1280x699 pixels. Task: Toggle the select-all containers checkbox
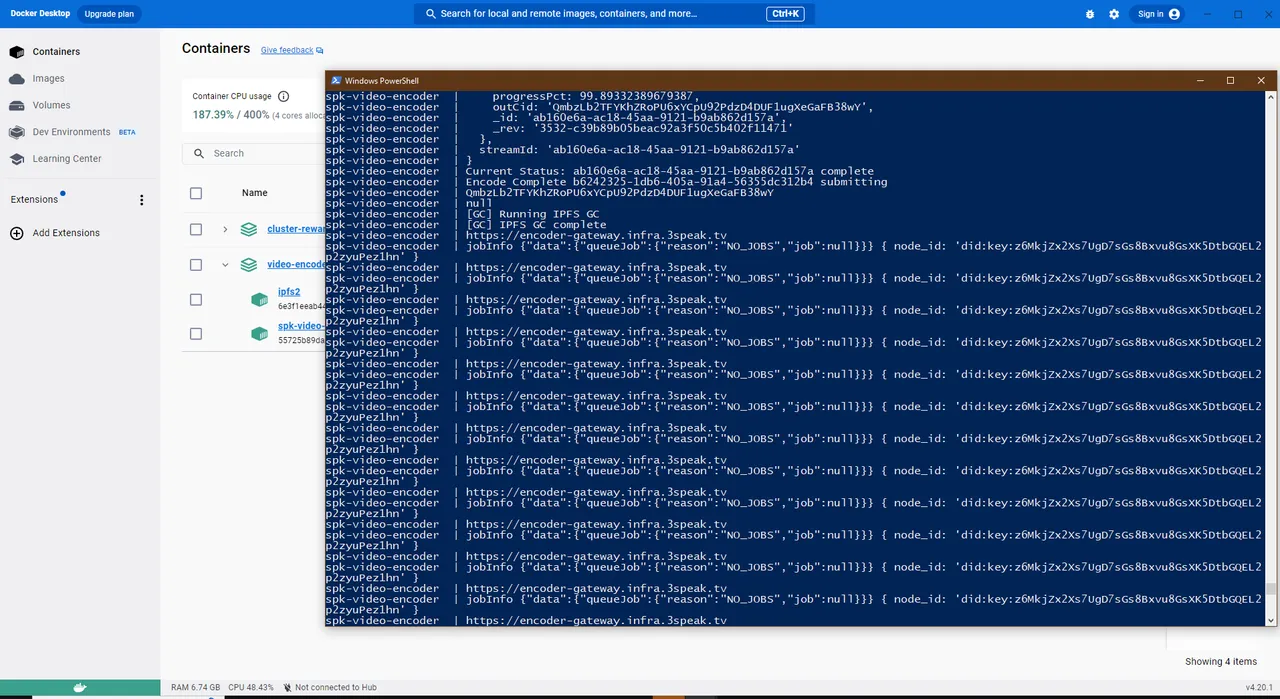point(196,193)
